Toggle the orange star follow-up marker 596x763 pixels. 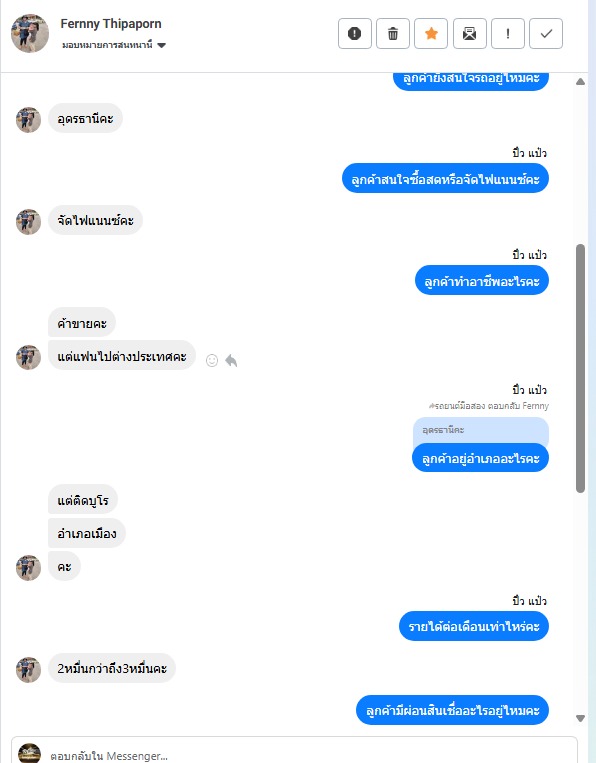click(431, 34)
